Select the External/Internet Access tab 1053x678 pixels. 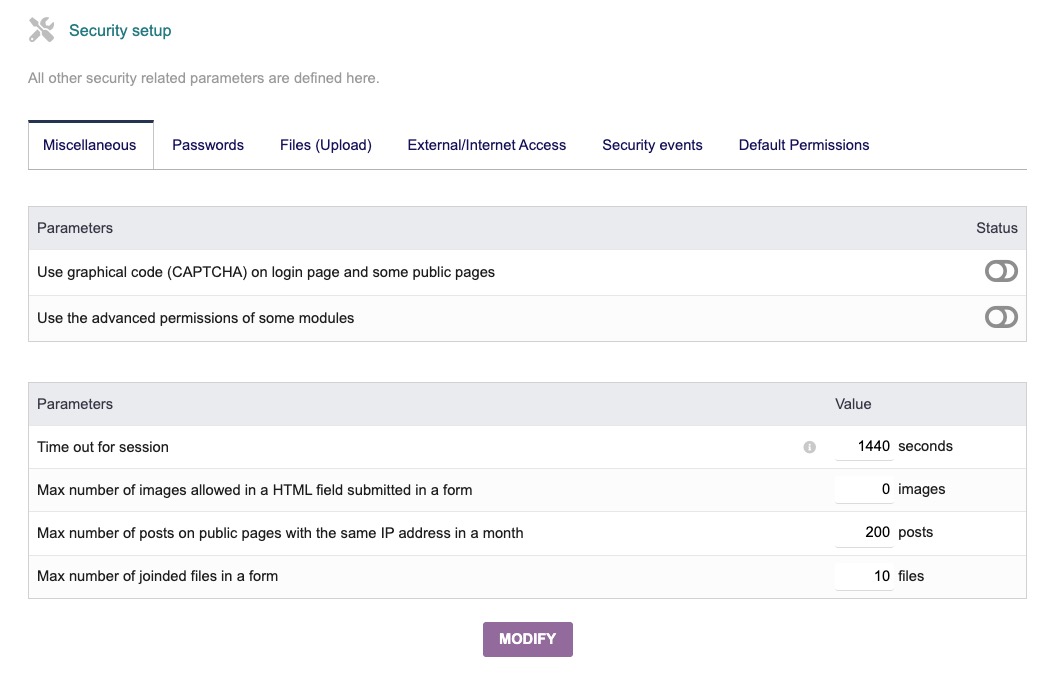486,145
